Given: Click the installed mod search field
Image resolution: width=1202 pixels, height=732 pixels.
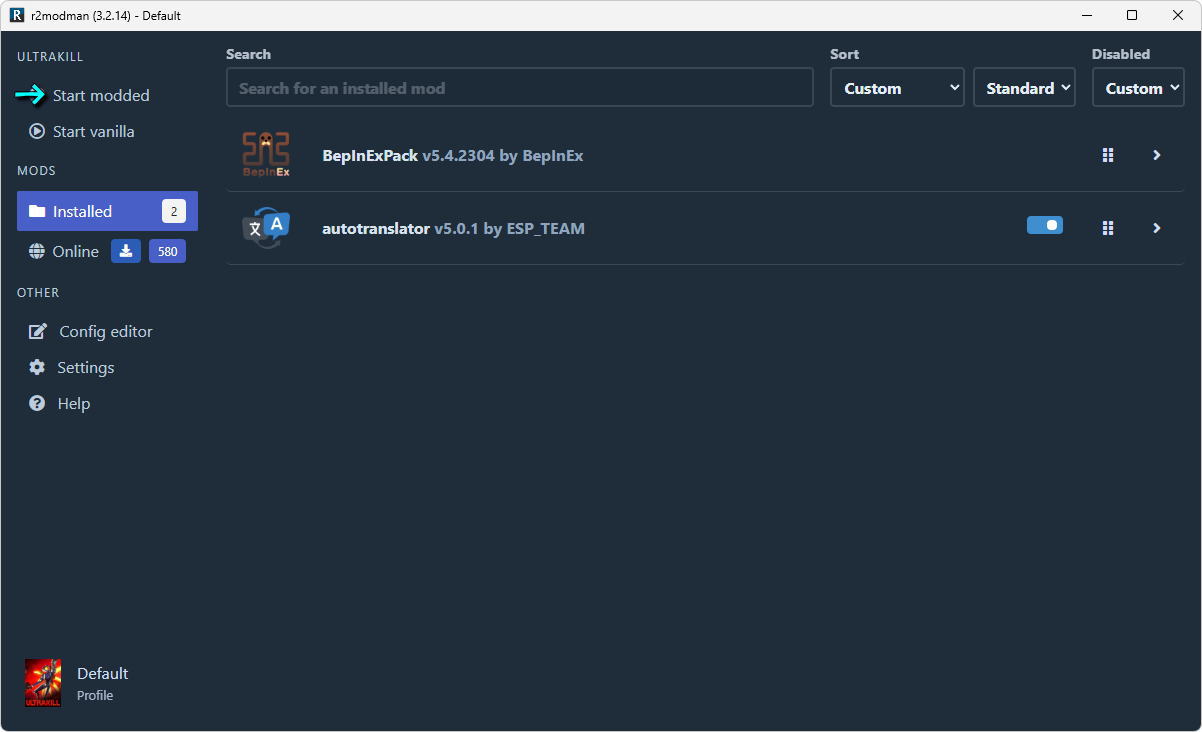Looking at the screenshot, I should [519, 88].
